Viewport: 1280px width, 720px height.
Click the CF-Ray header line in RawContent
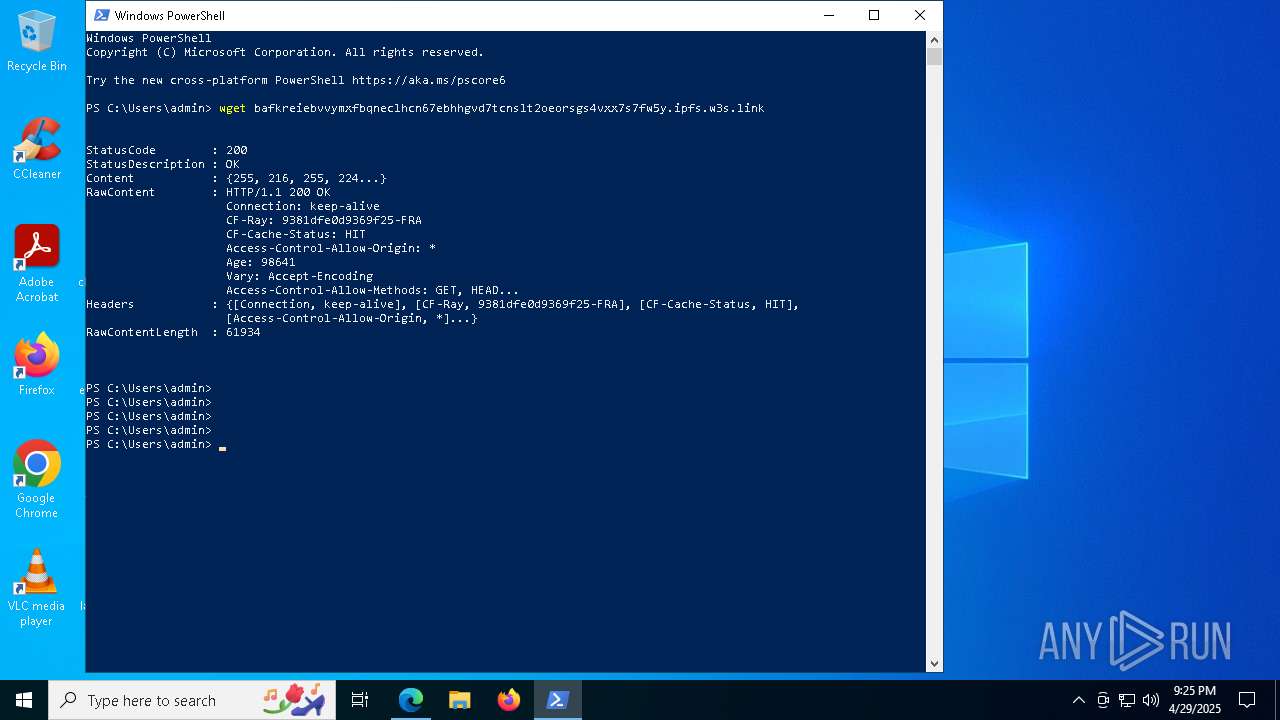[x=324, y=220]
